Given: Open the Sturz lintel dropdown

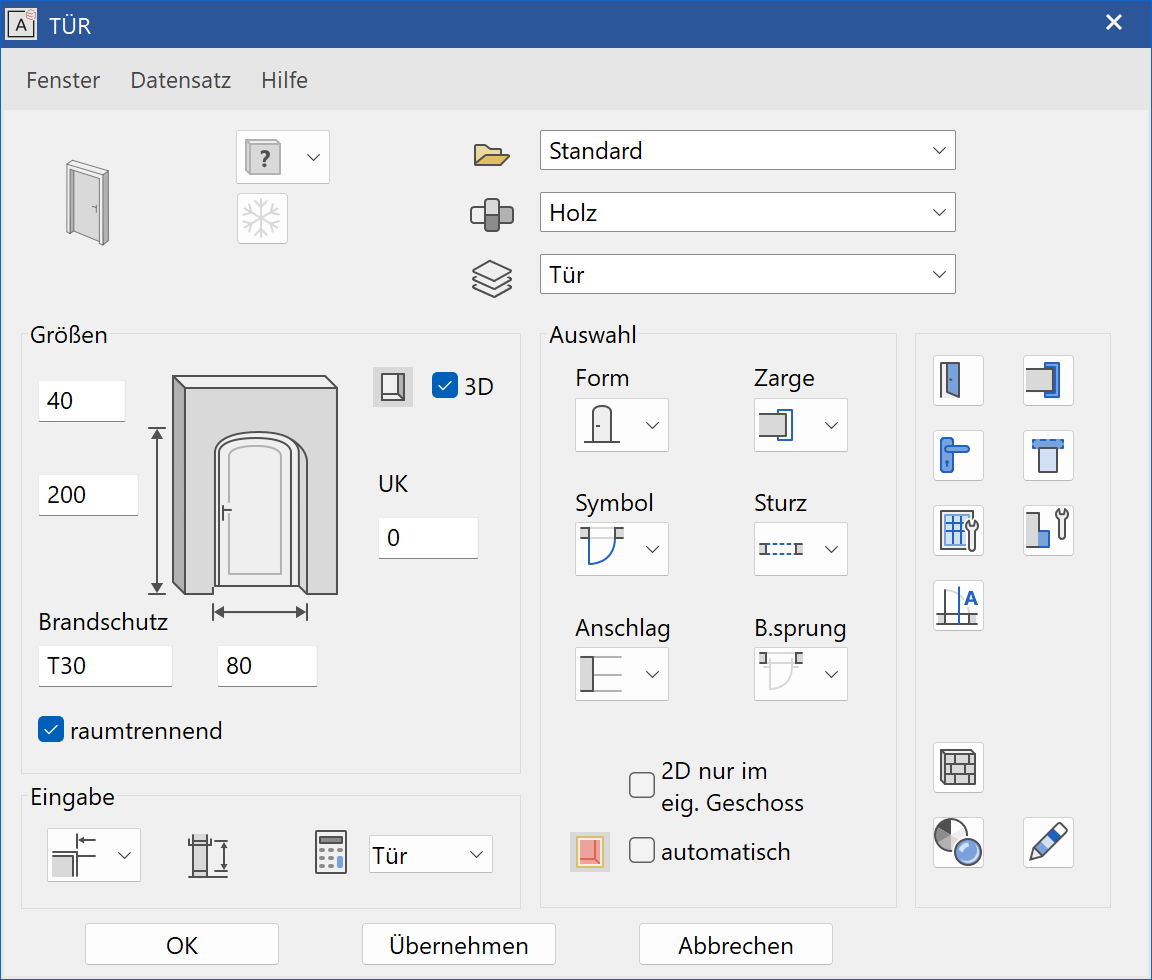Looking at the screenshot, I should [x=801, y=549].
